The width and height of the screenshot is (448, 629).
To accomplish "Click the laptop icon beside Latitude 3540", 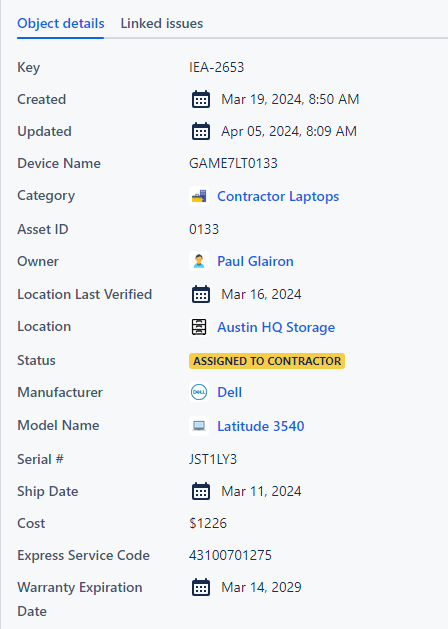I will (199, 426).
